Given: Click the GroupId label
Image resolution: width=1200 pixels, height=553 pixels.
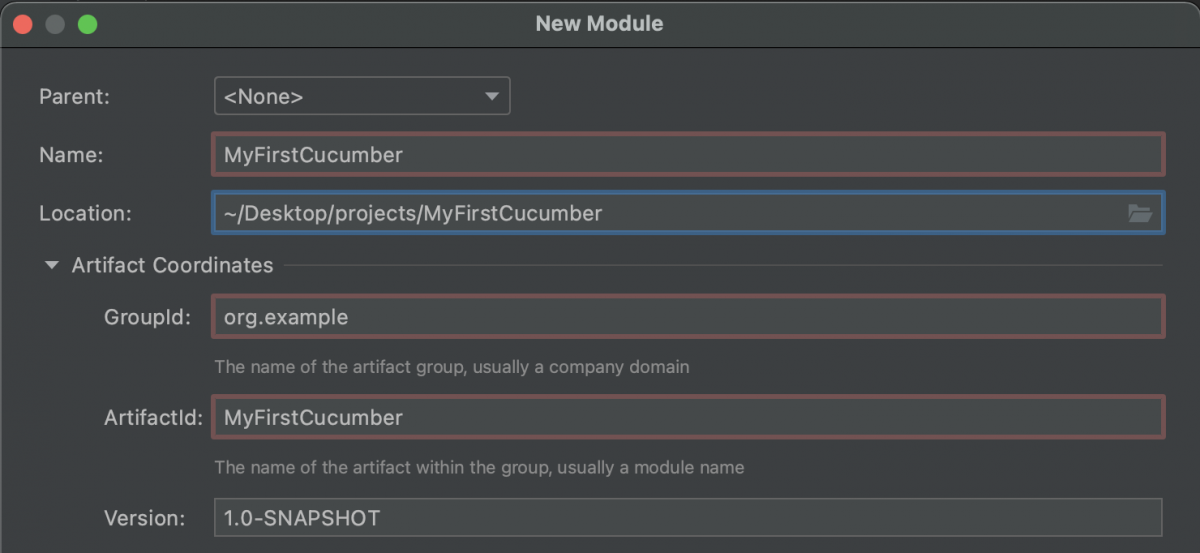Looking at the screenshot, I should pyautogui.click(x=147, y=317).
